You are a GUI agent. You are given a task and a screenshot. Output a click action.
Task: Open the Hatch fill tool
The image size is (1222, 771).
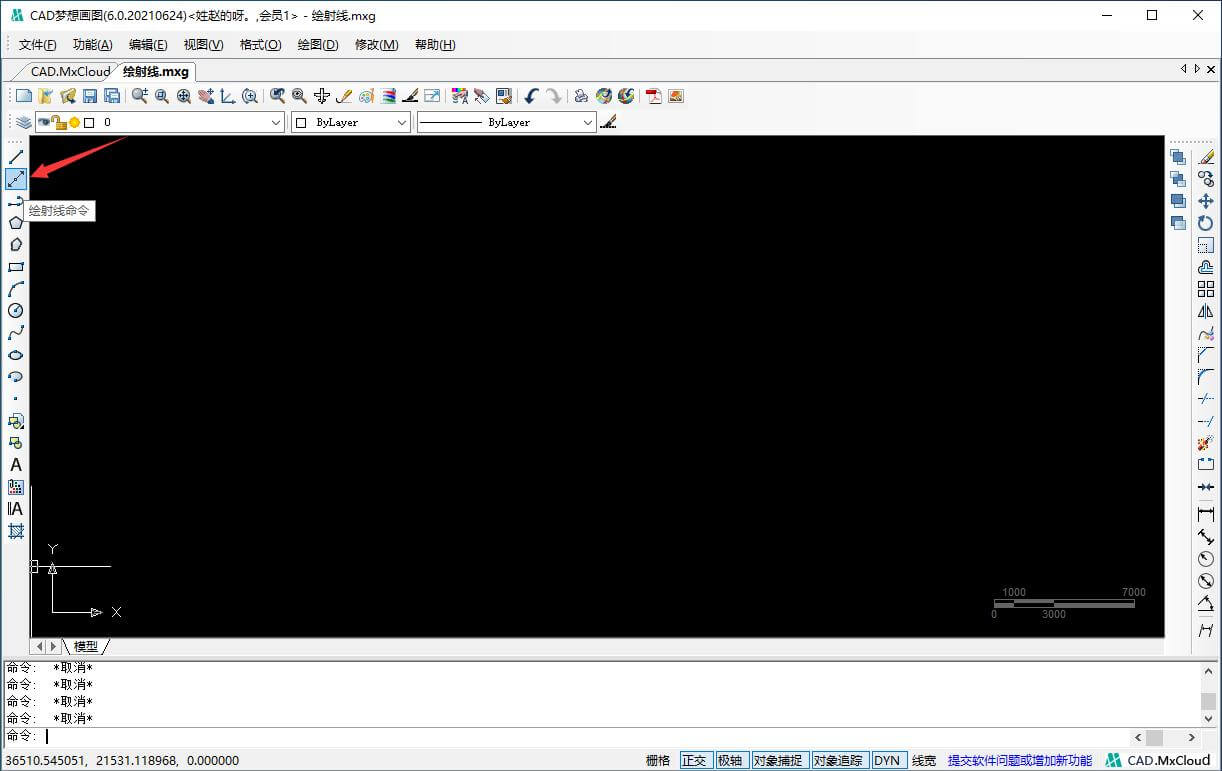click(16, 531)
